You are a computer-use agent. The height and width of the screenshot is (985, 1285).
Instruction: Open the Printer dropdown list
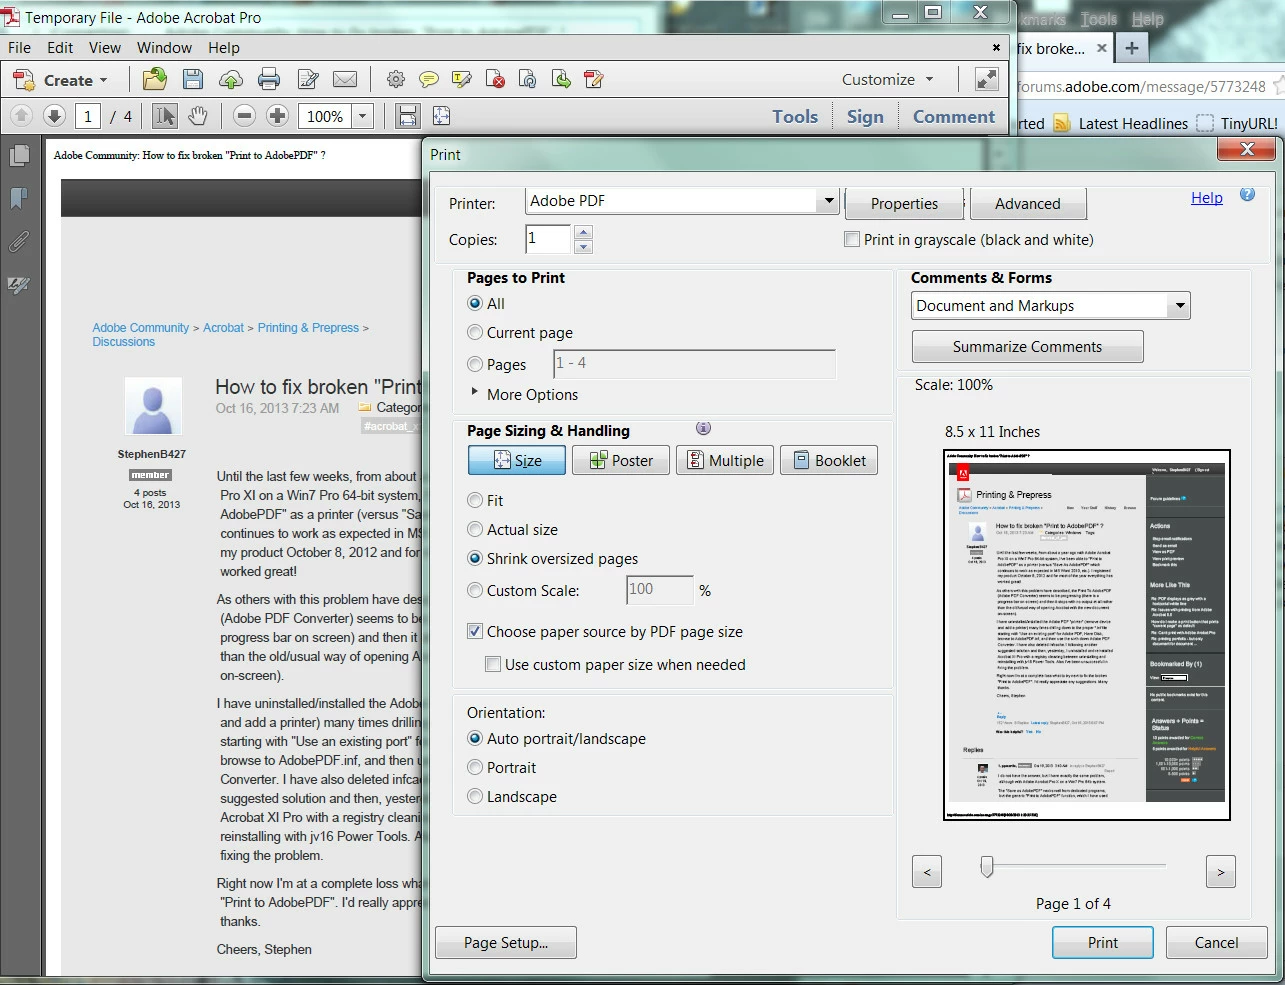828,201
